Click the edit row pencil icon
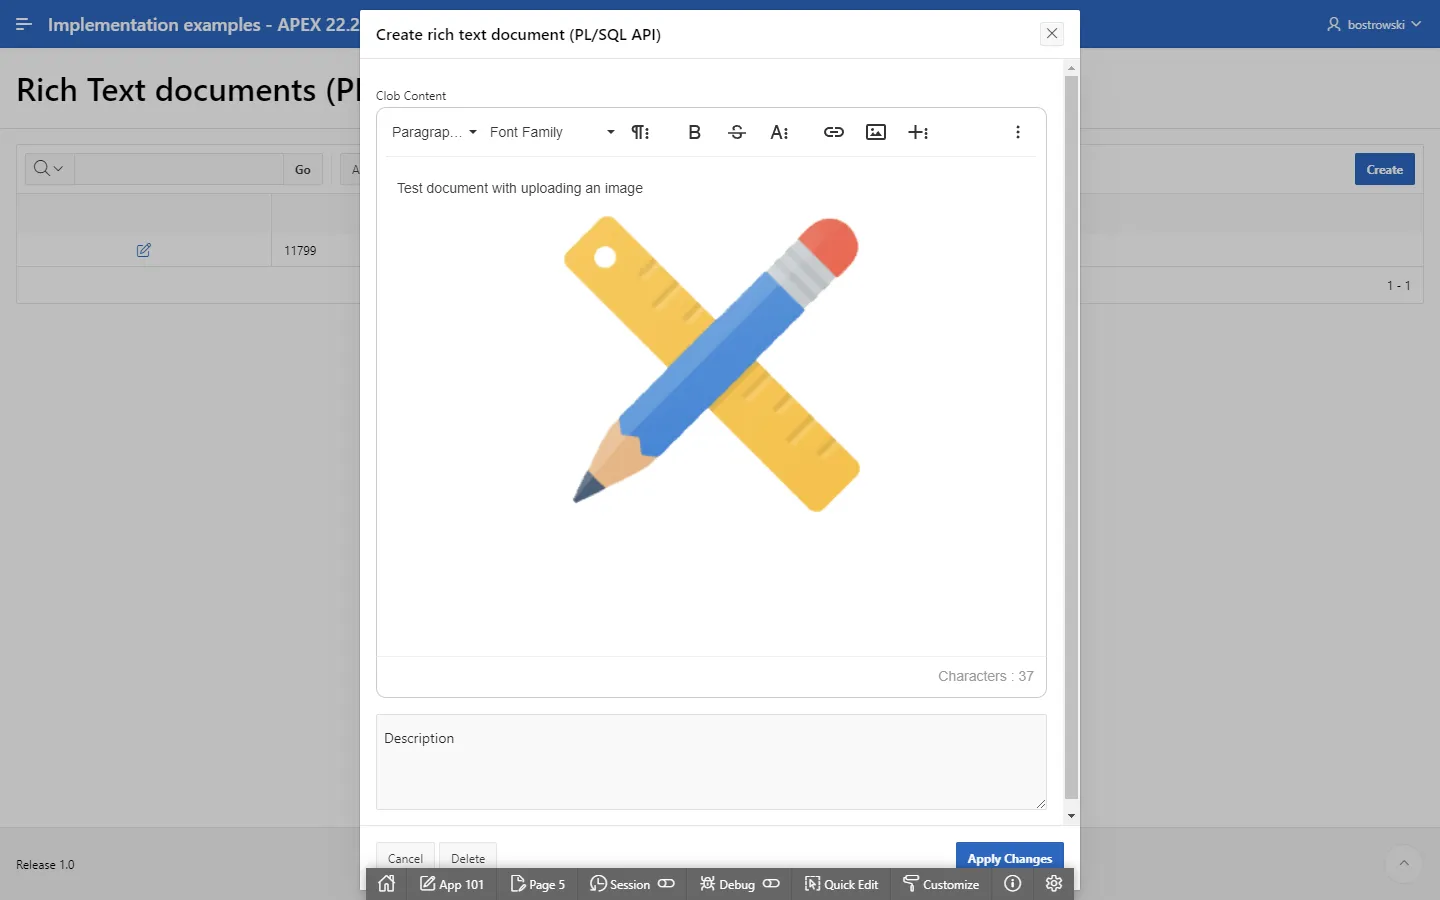 point(143,250)
